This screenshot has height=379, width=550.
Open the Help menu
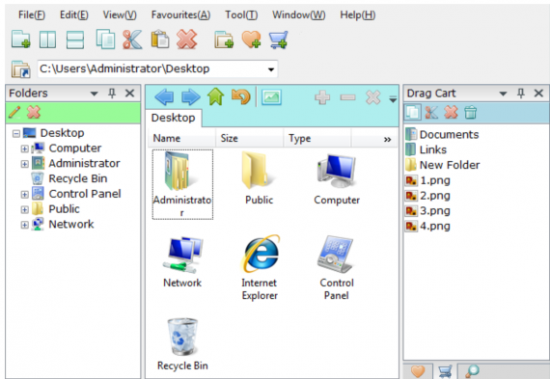pos(357,15)
